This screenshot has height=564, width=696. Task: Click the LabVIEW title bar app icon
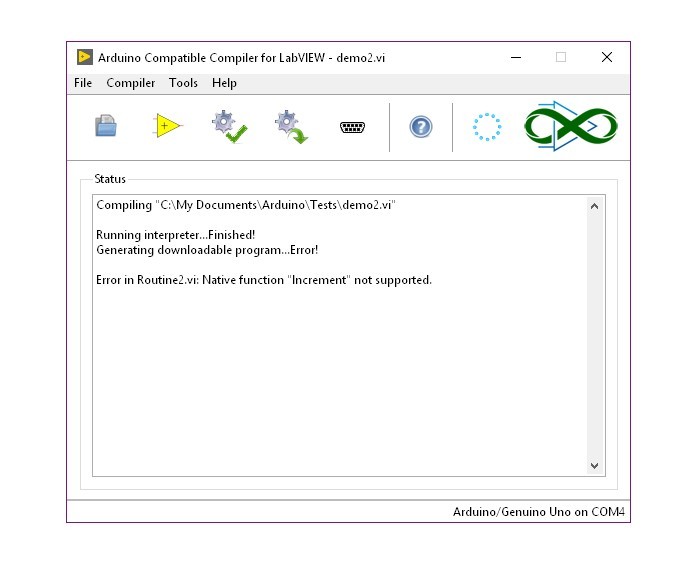84,57
